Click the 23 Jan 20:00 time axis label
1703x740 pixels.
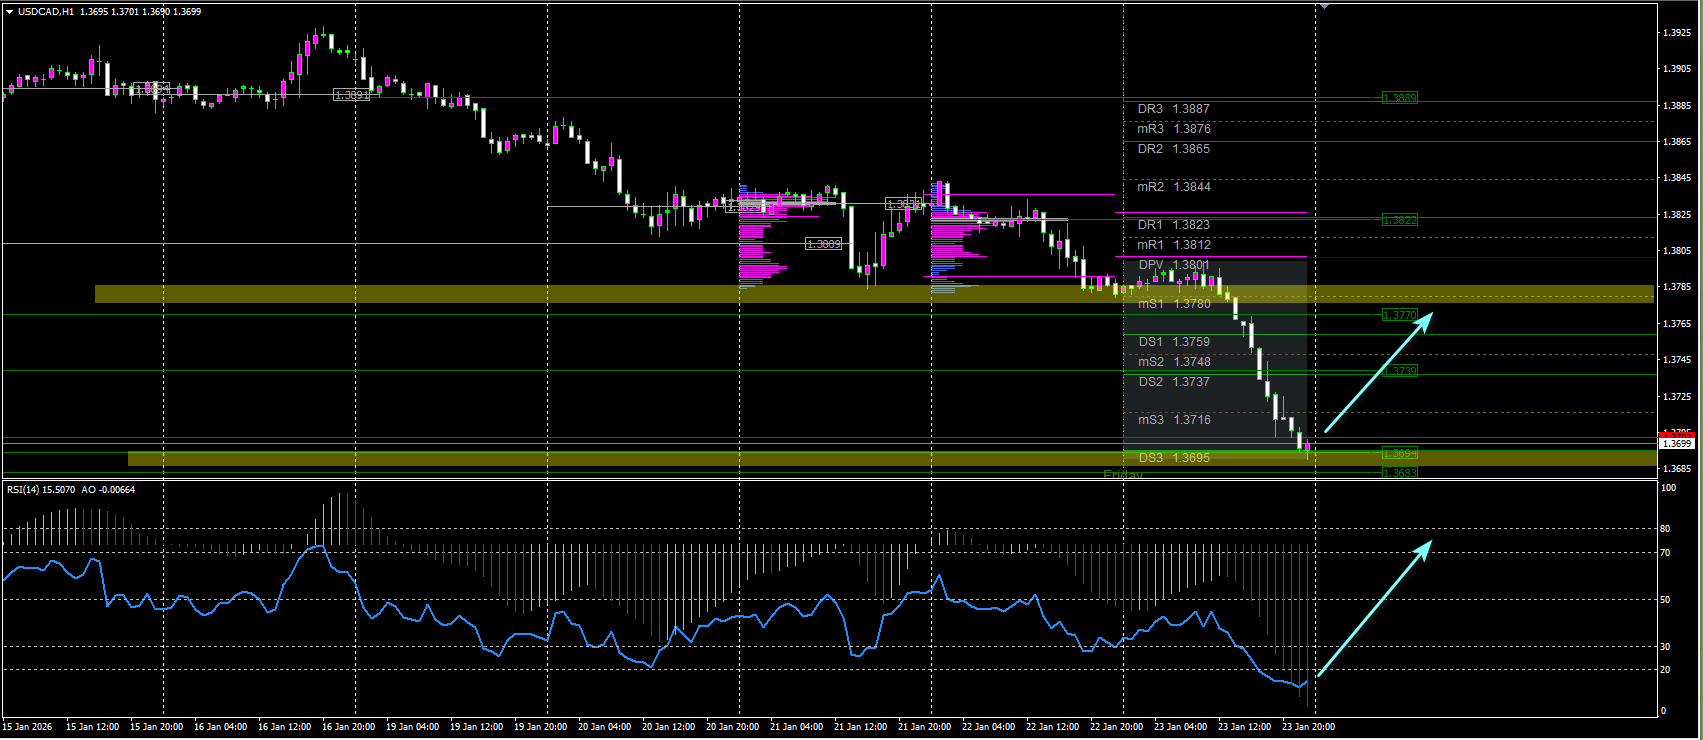1308,727
